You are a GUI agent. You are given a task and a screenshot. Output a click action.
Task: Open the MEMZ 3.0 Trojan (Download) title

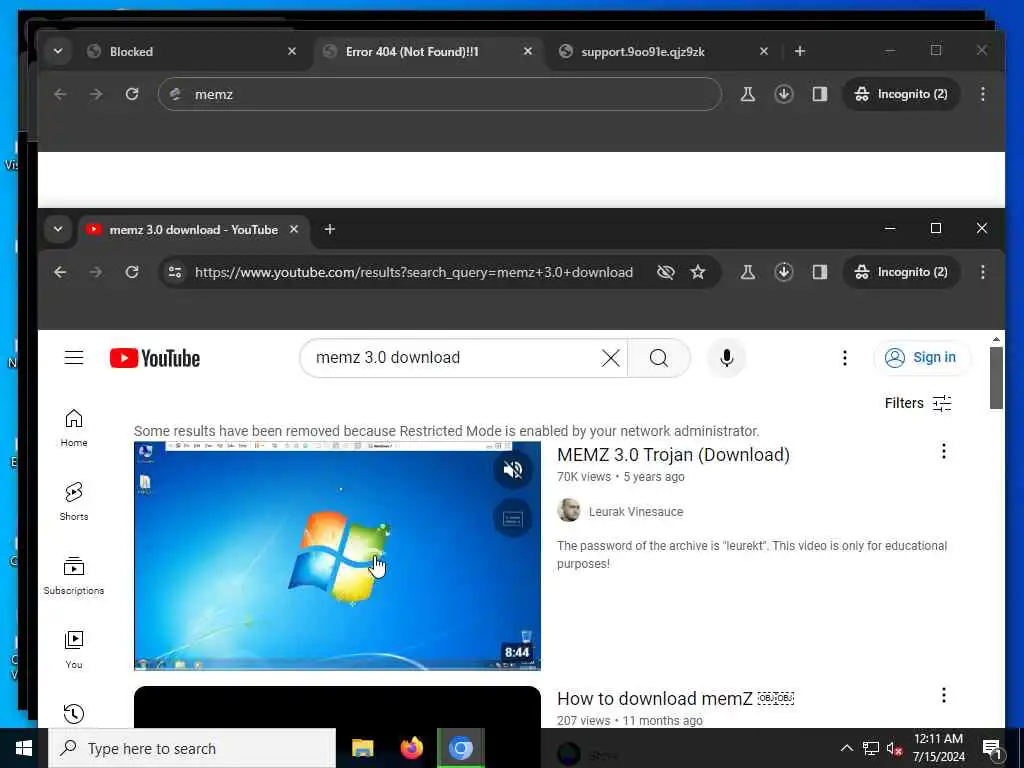tap(673, 455)
